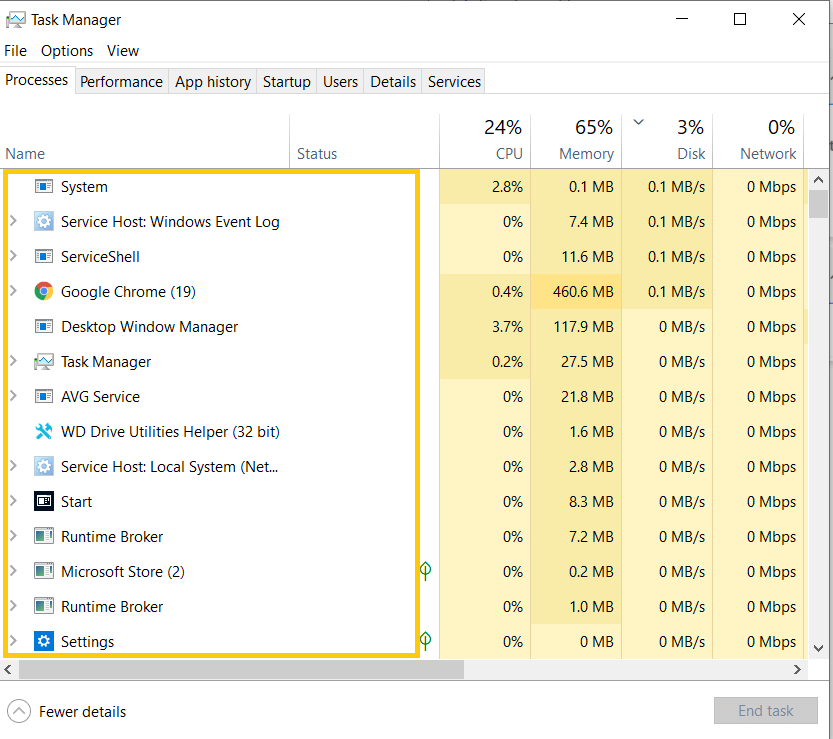Select the Service Host: Windows Event Log icon
Image resolution: width=833 pixels, height=739 pixels.
point(44,221)
